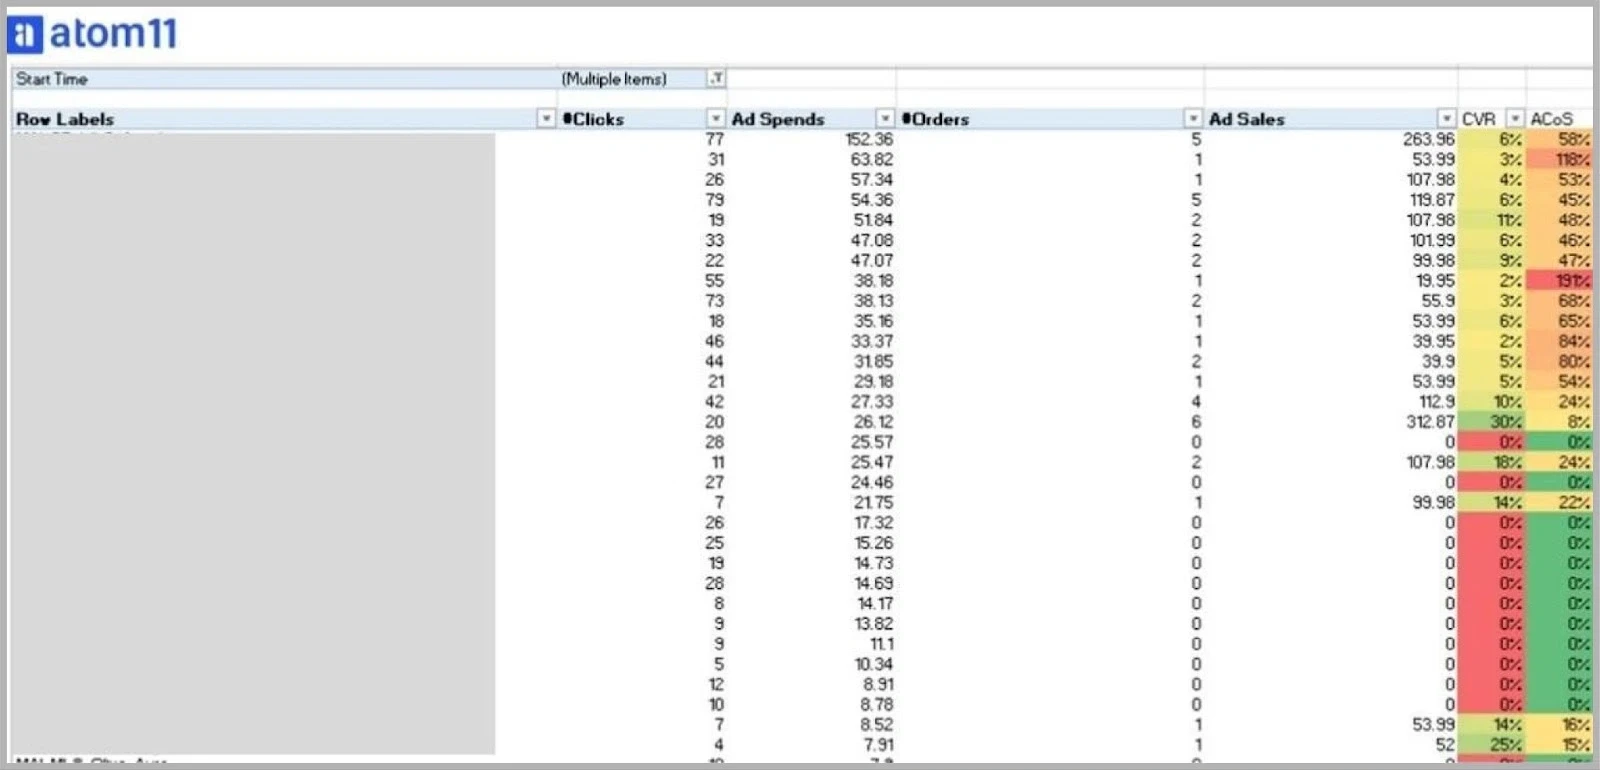Select the Ad Spends cell 54.36
The image size is (1600, 770).
point(871,200)
